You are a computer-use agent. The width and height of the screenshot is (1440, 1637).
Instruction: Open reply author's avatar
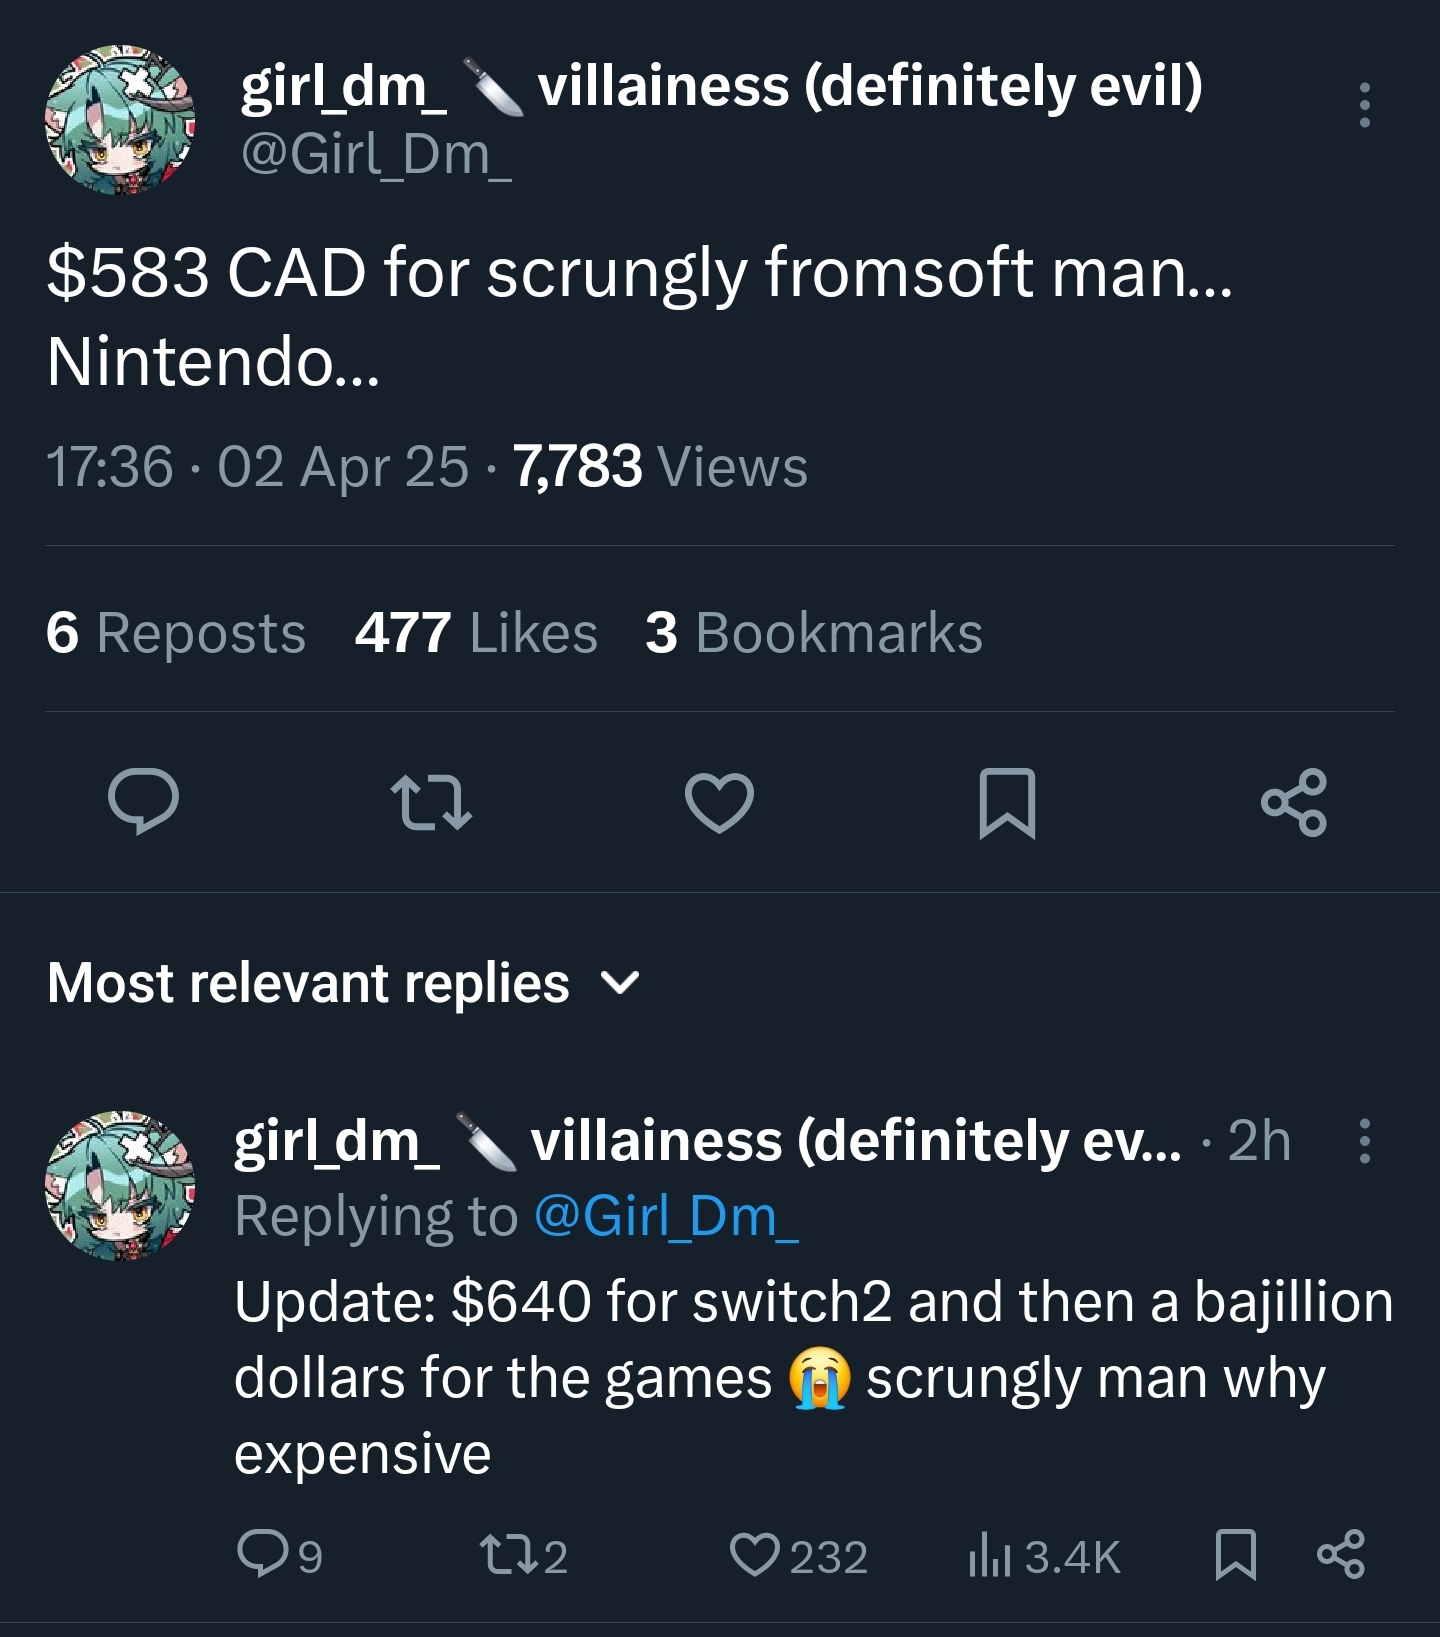[120, 1186]
